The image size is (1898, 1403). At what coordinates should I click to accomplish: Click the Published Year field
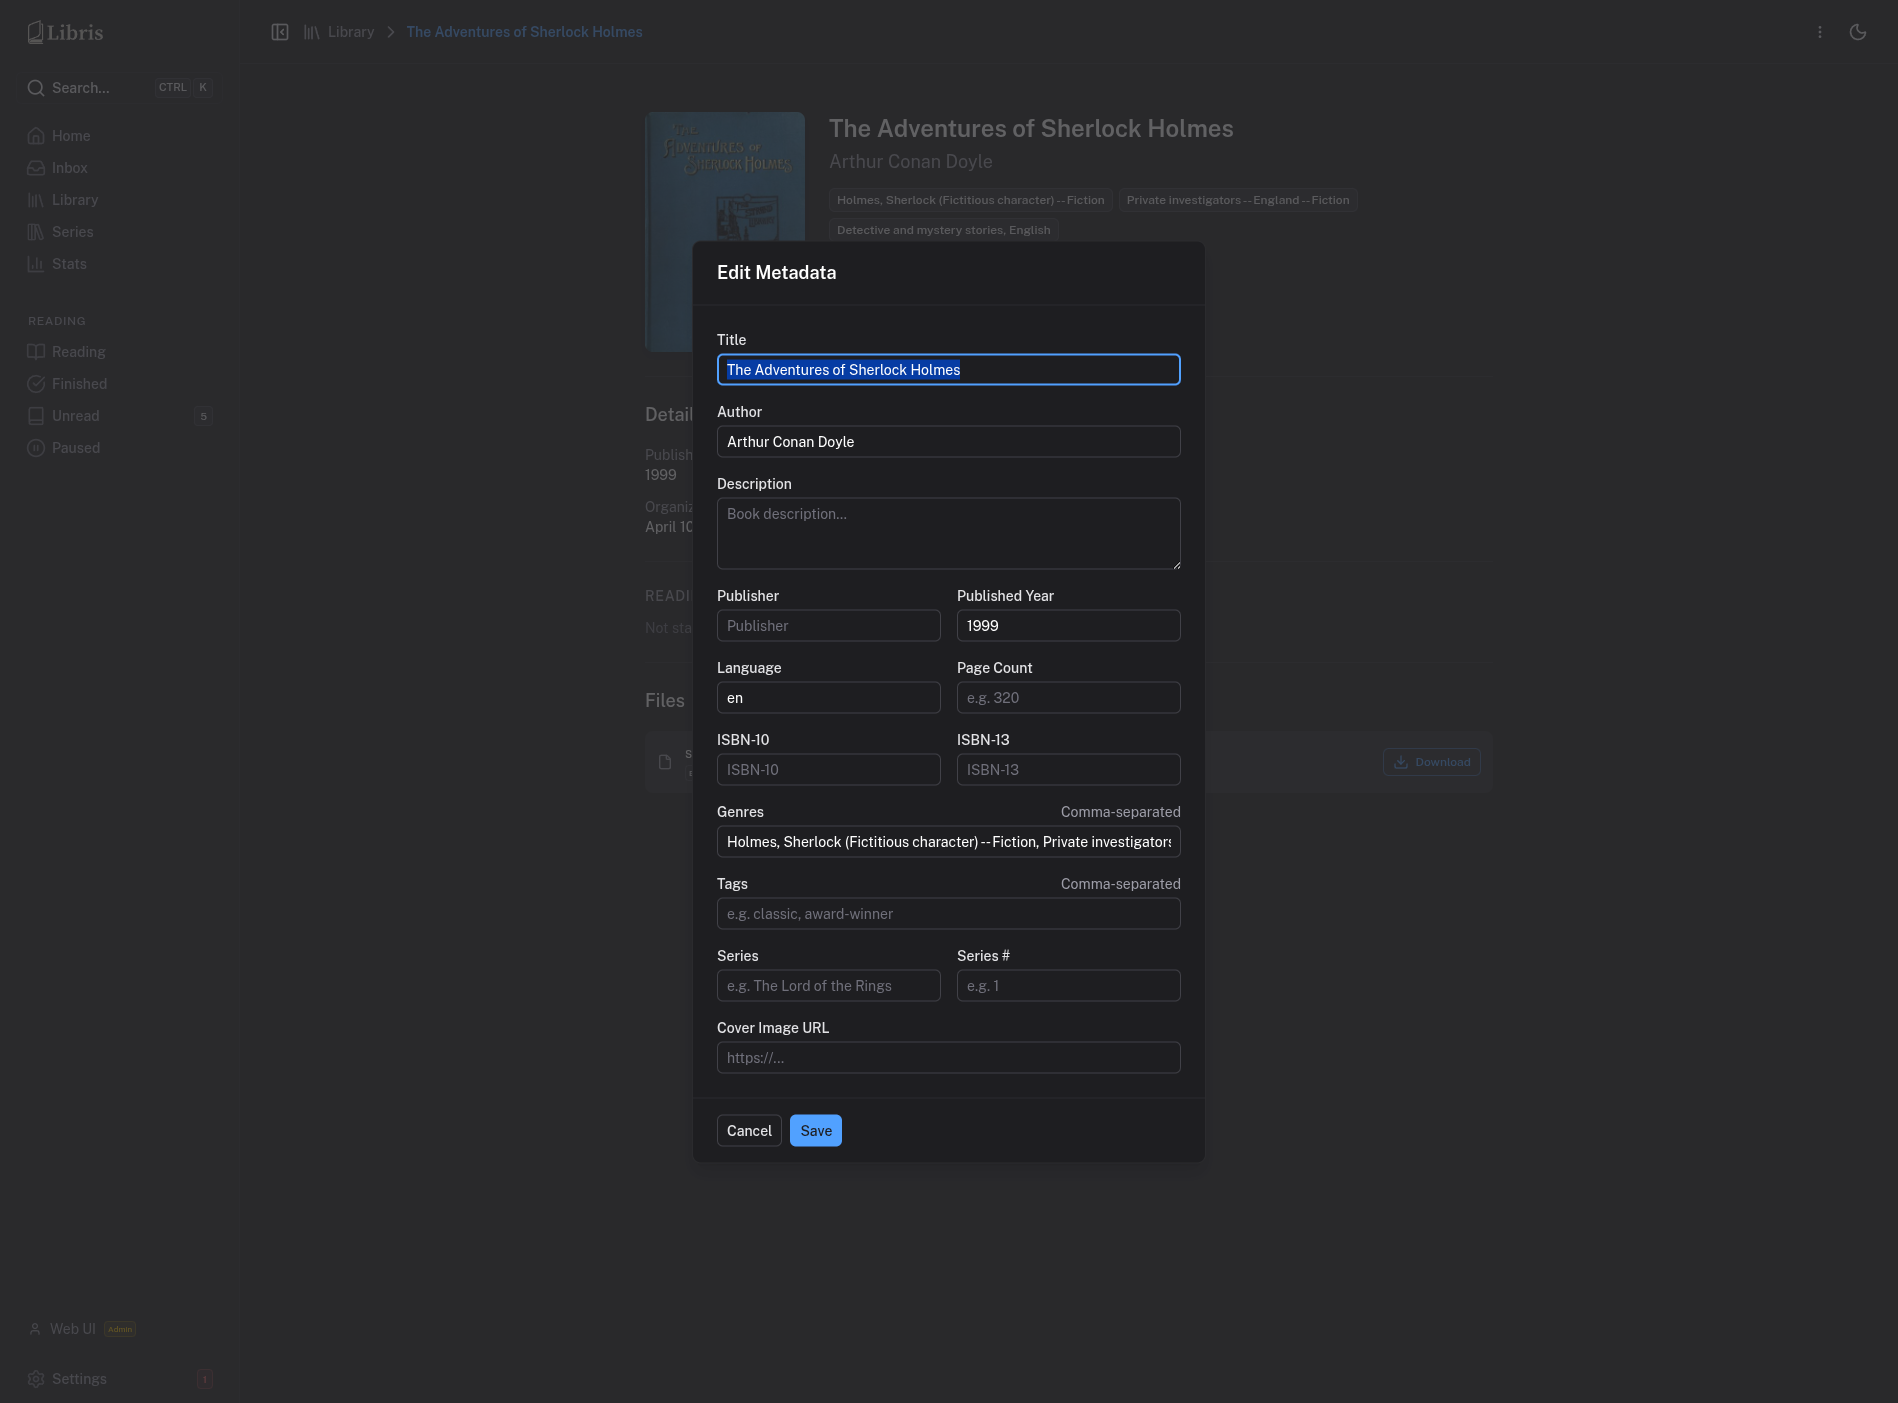[x=1068, y=626]
